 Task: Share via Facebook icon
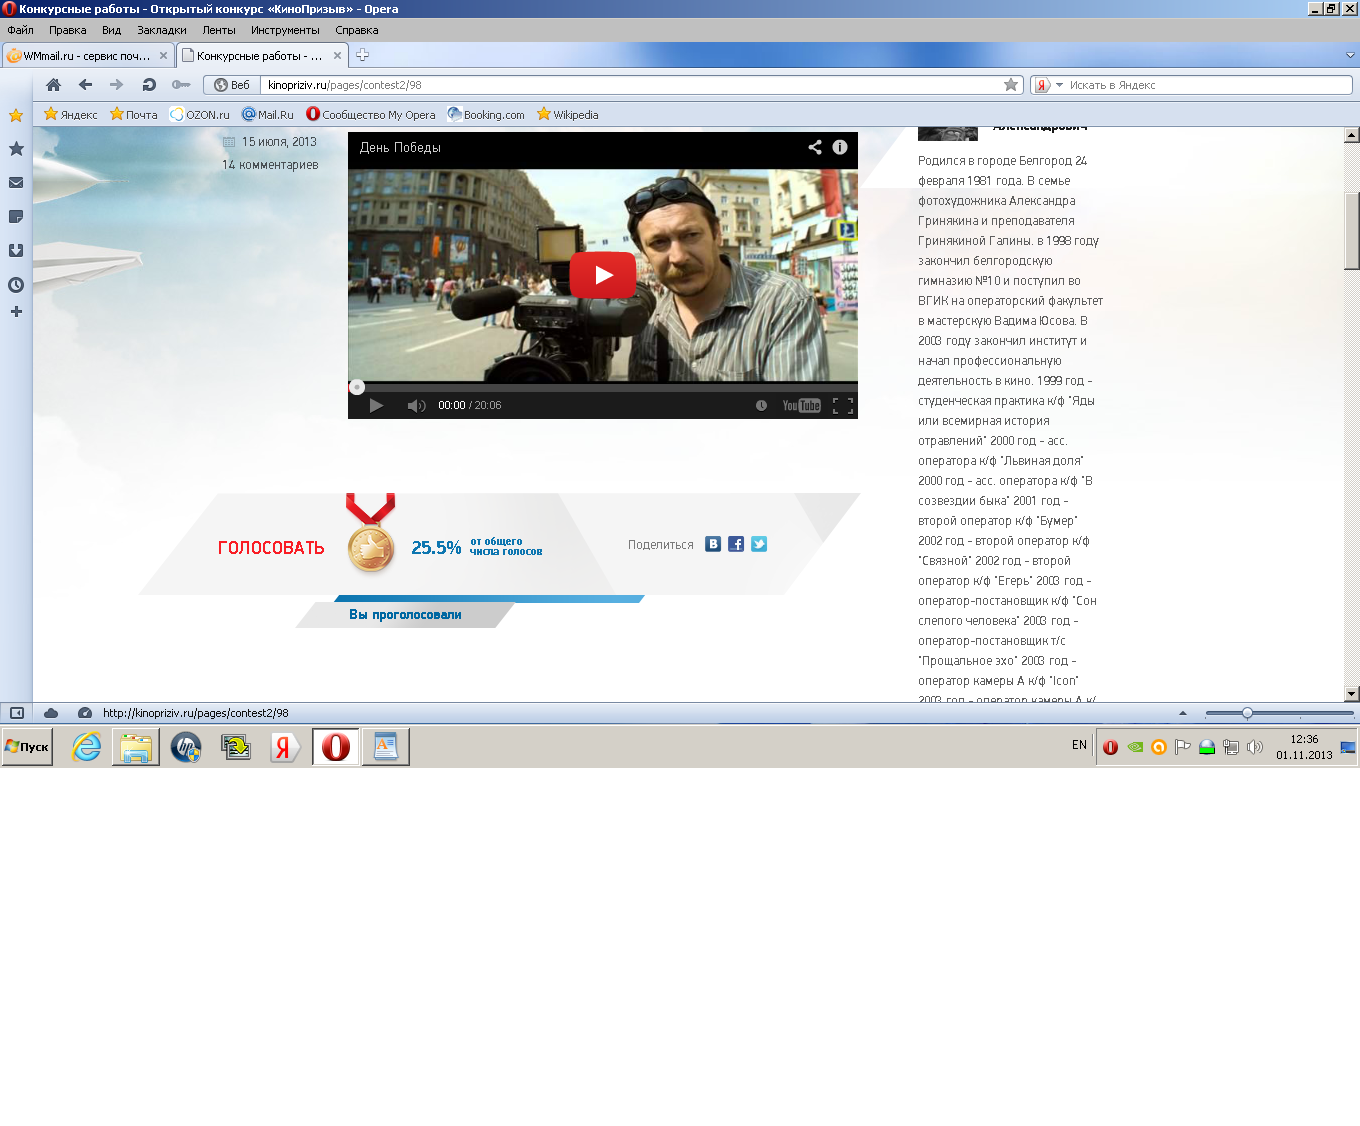coord(736,544)
